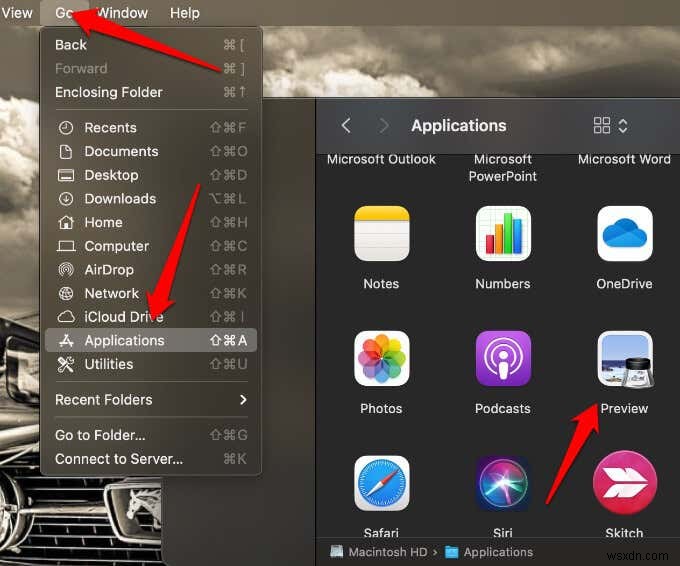Select Microsoft Word label
Image resolution: width=680 pixels, height=566 pixels.
624,159
